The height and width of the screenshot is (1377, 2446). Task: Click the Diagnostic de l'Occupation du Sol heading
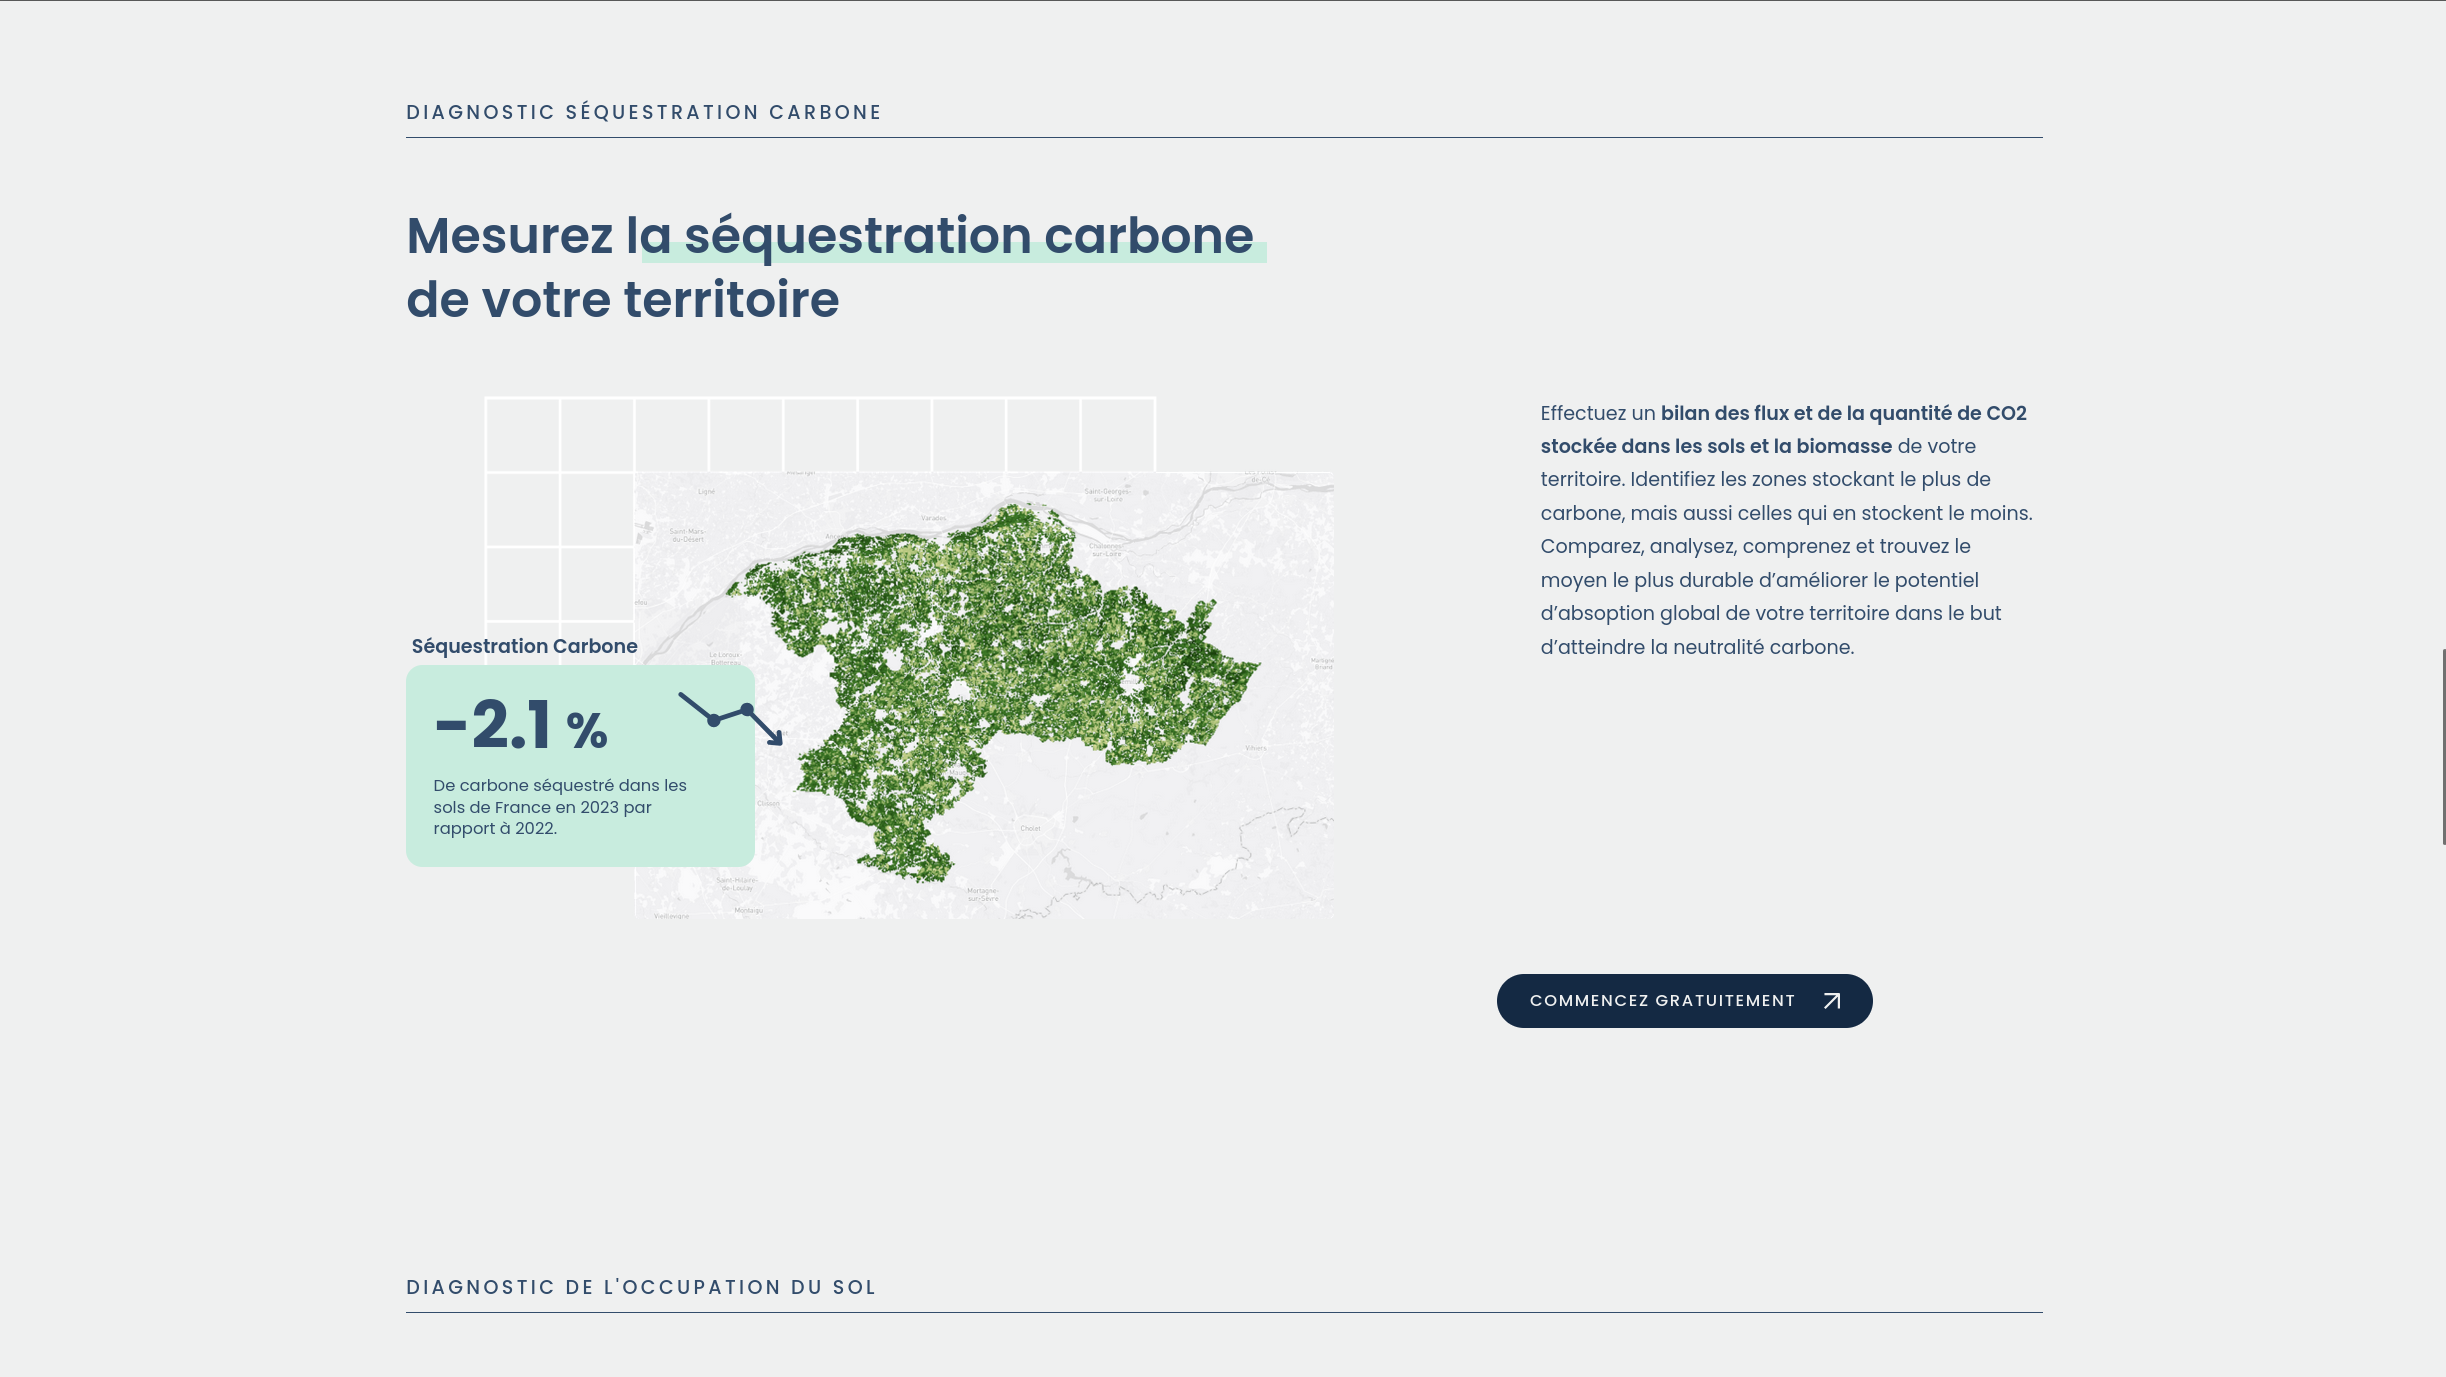tap(640, 1287)
